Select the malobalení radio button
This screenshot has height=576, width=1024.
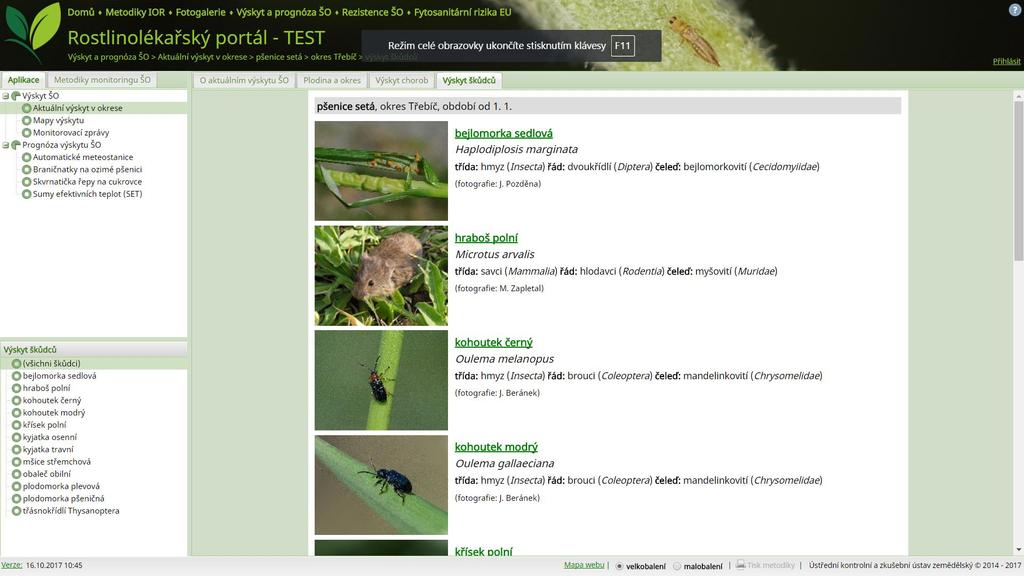pyautogui.click(x=677, y=566)
